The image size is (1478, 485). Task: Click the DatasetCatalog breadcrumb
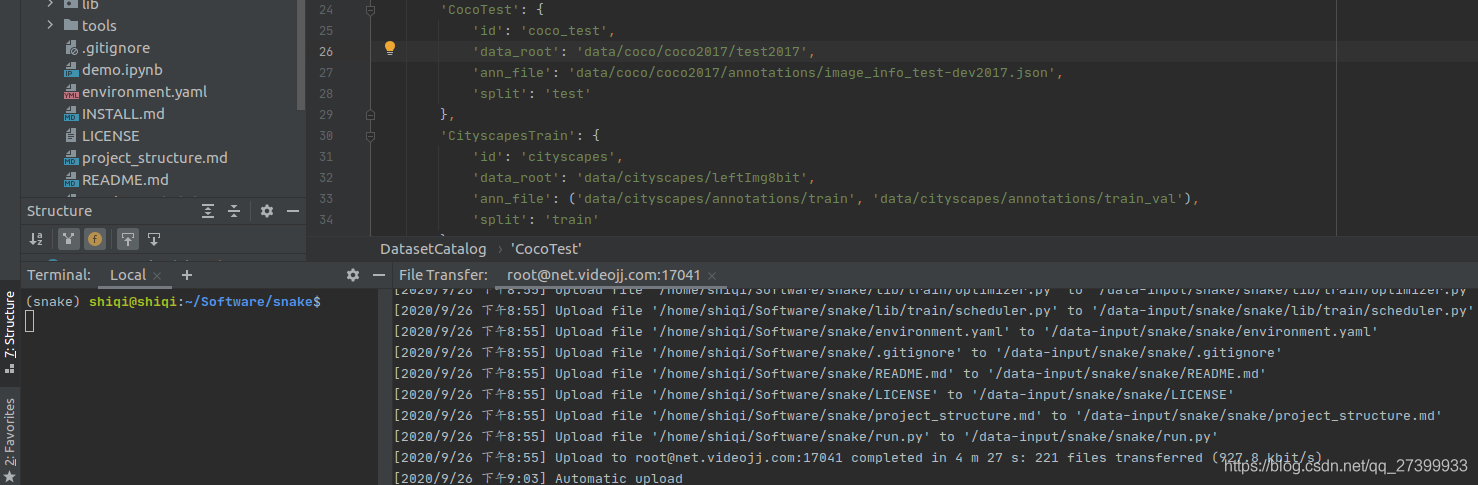[433, 249]
